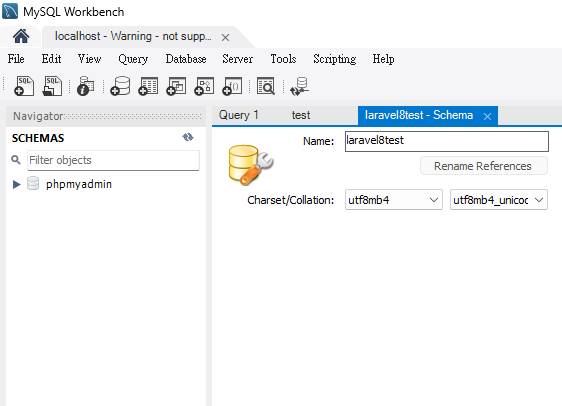Create a new view icon
This screenshot has width=562, height=406.
[176, 86]
